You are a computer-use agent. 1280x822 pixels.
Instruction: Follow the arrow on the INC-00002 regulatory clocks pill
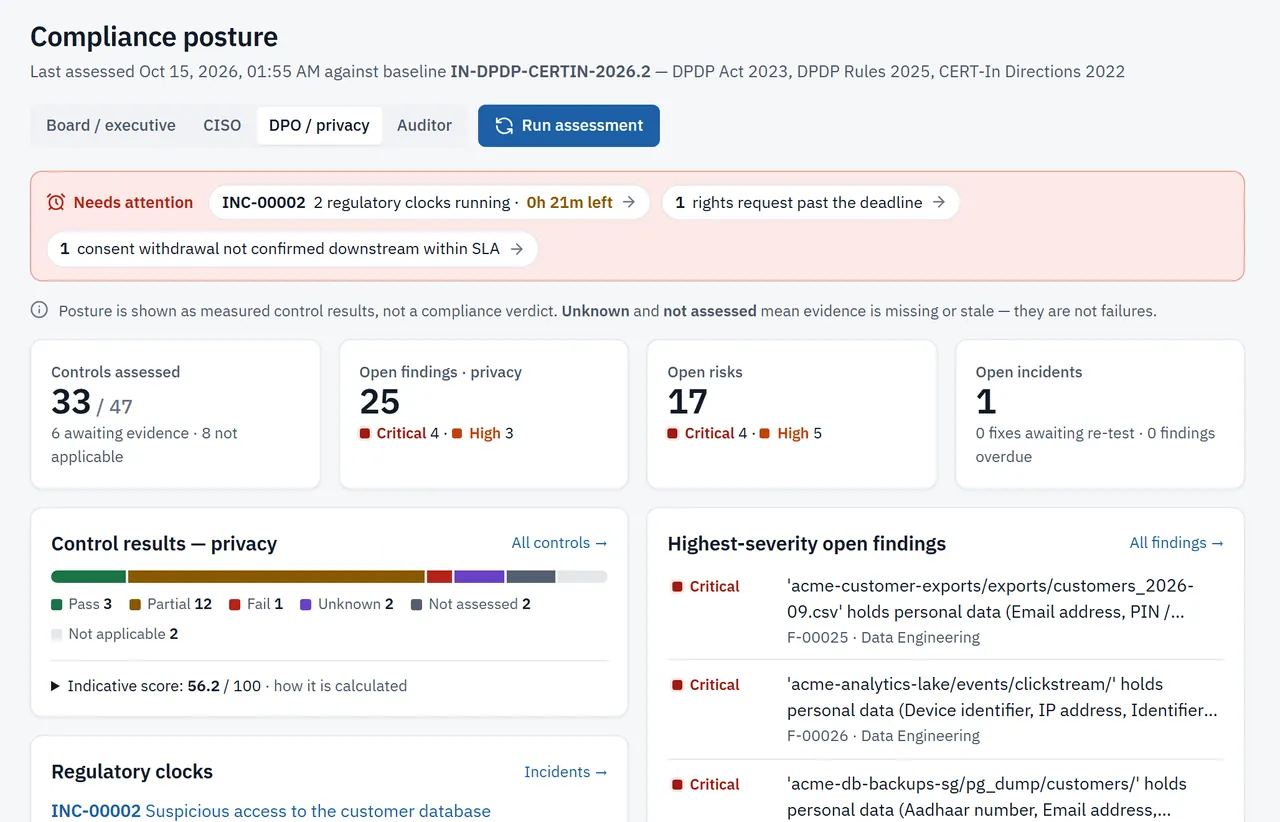[629, 202]
